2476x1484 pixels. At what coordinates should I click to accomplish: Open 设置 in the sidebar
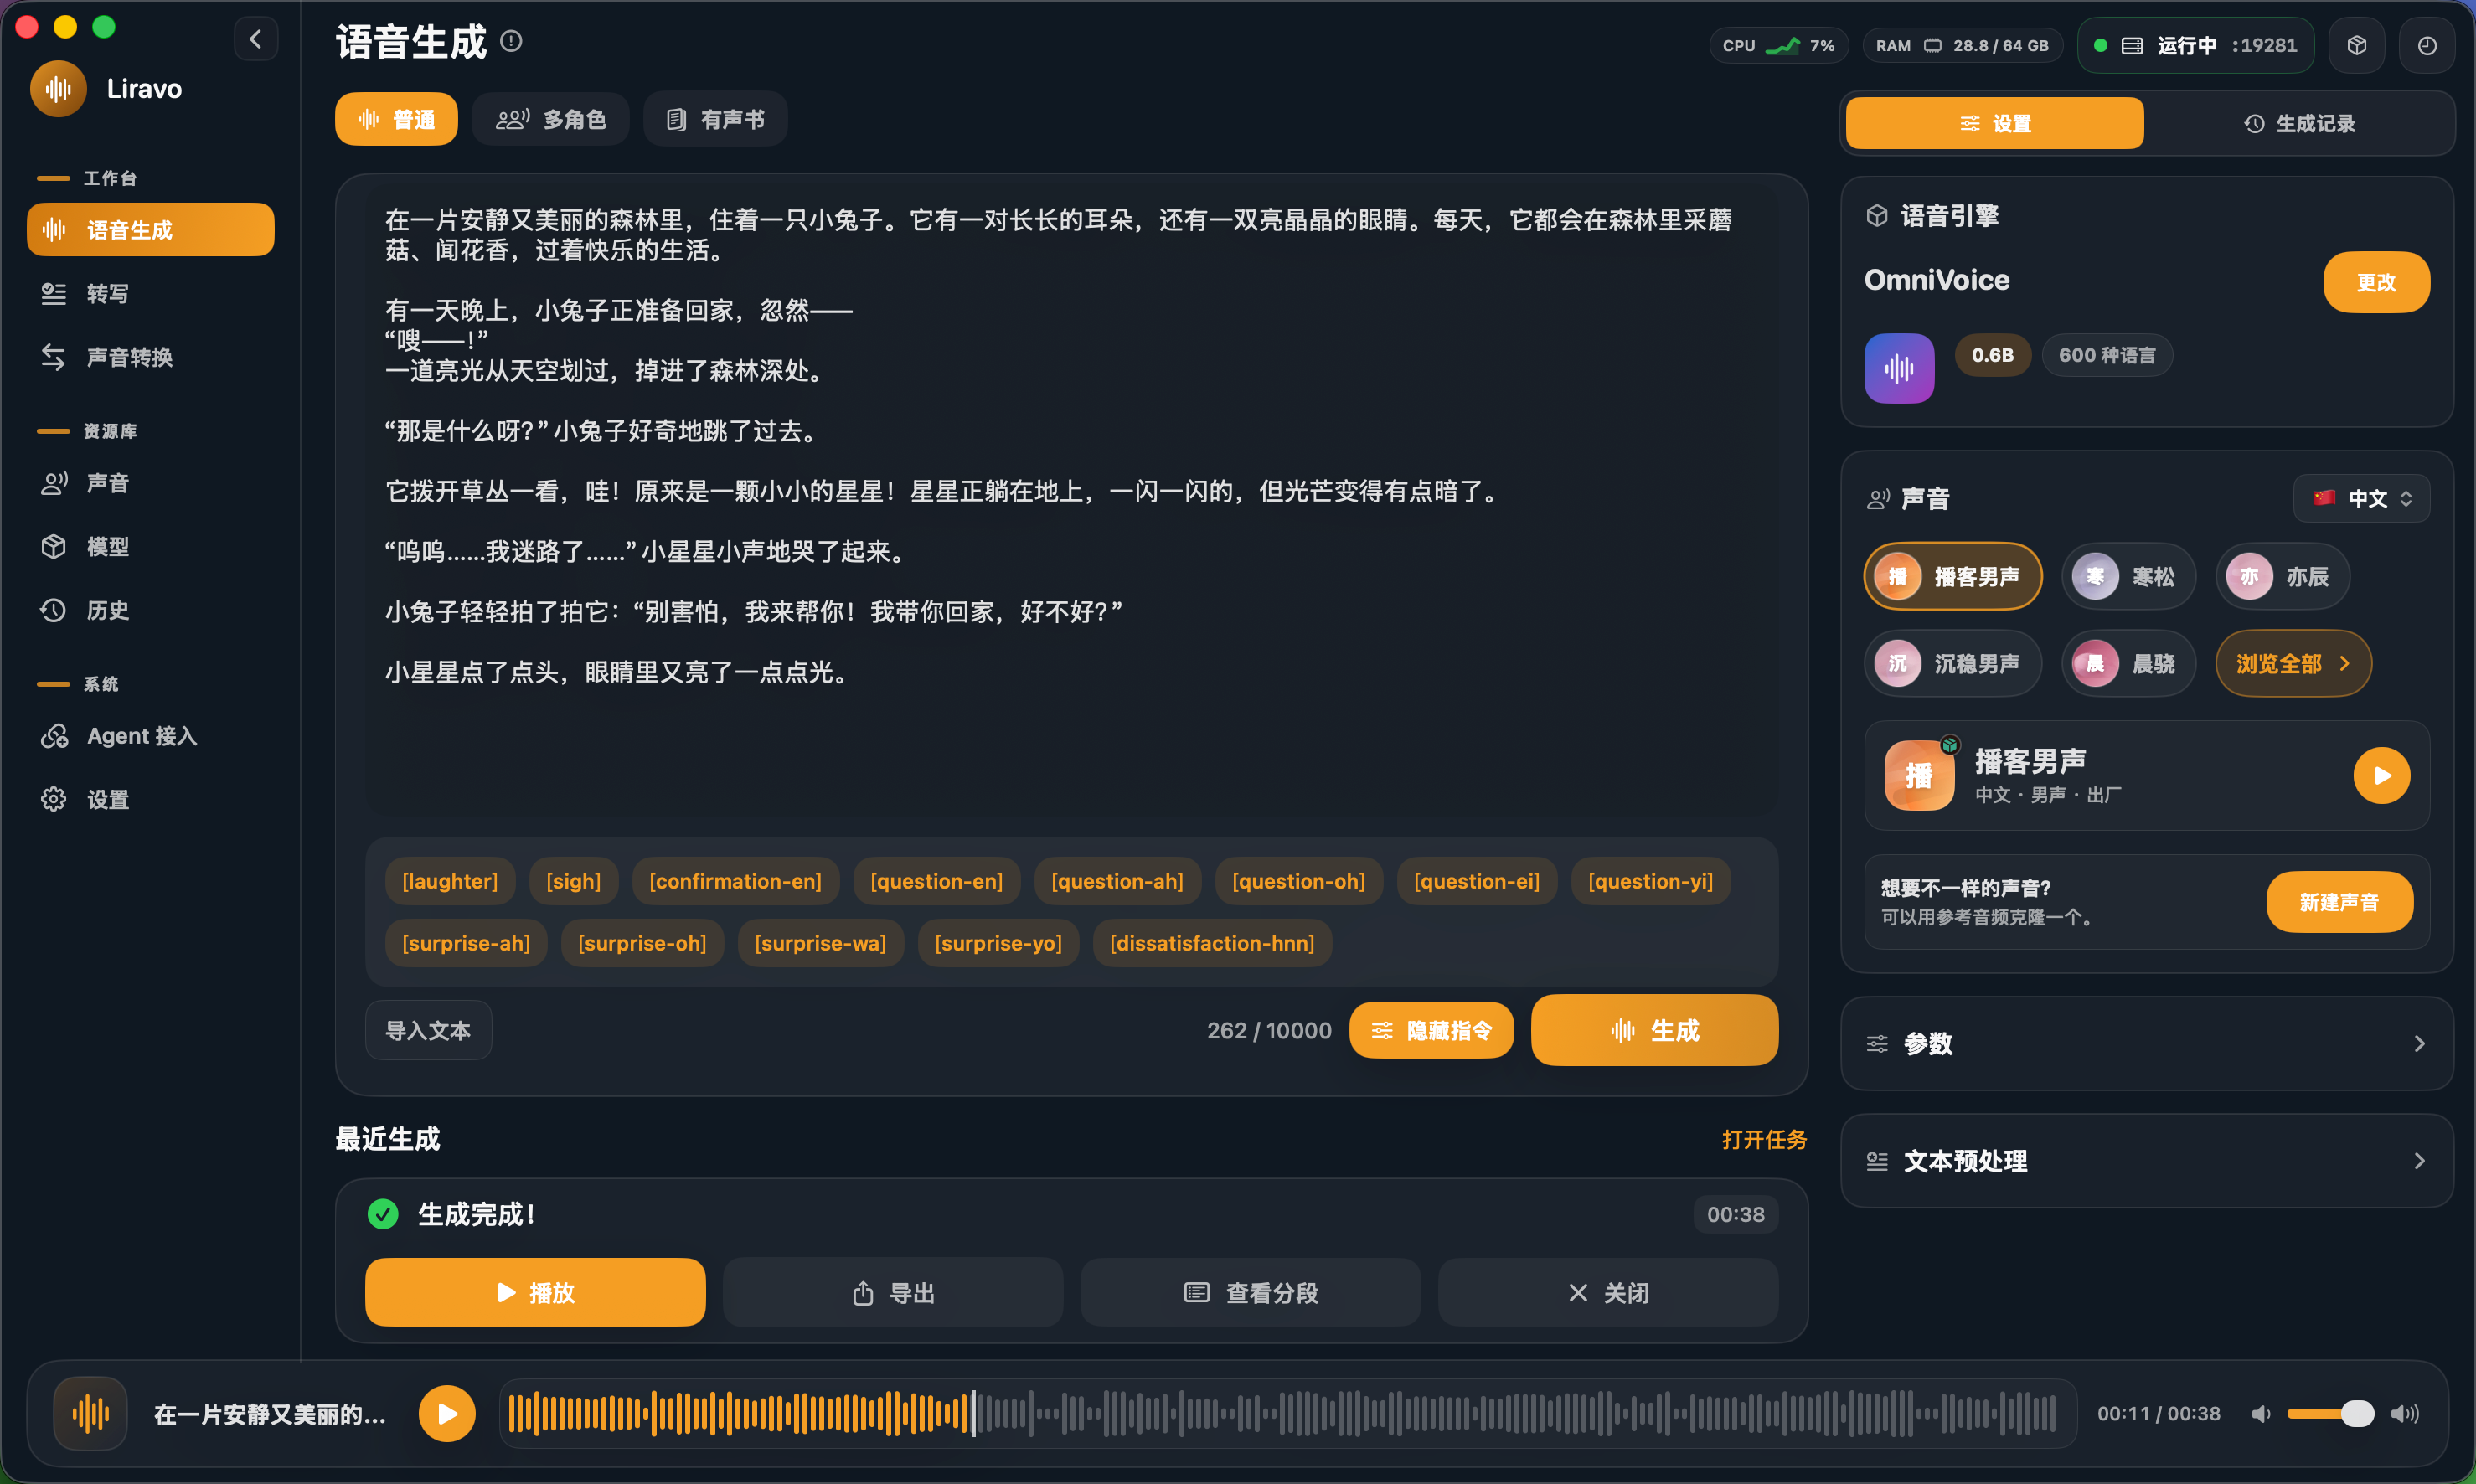tap(150, 799)
